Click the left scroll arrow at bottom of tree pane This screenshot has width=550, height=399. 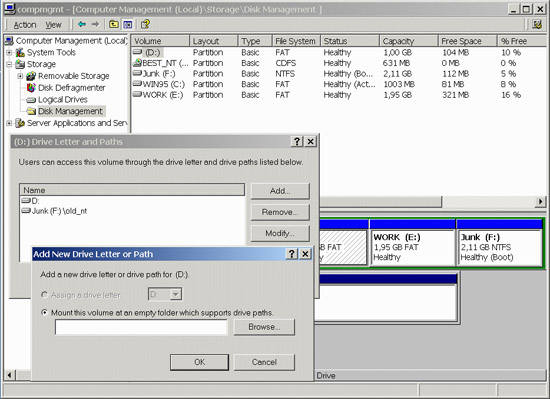point(9,375)
